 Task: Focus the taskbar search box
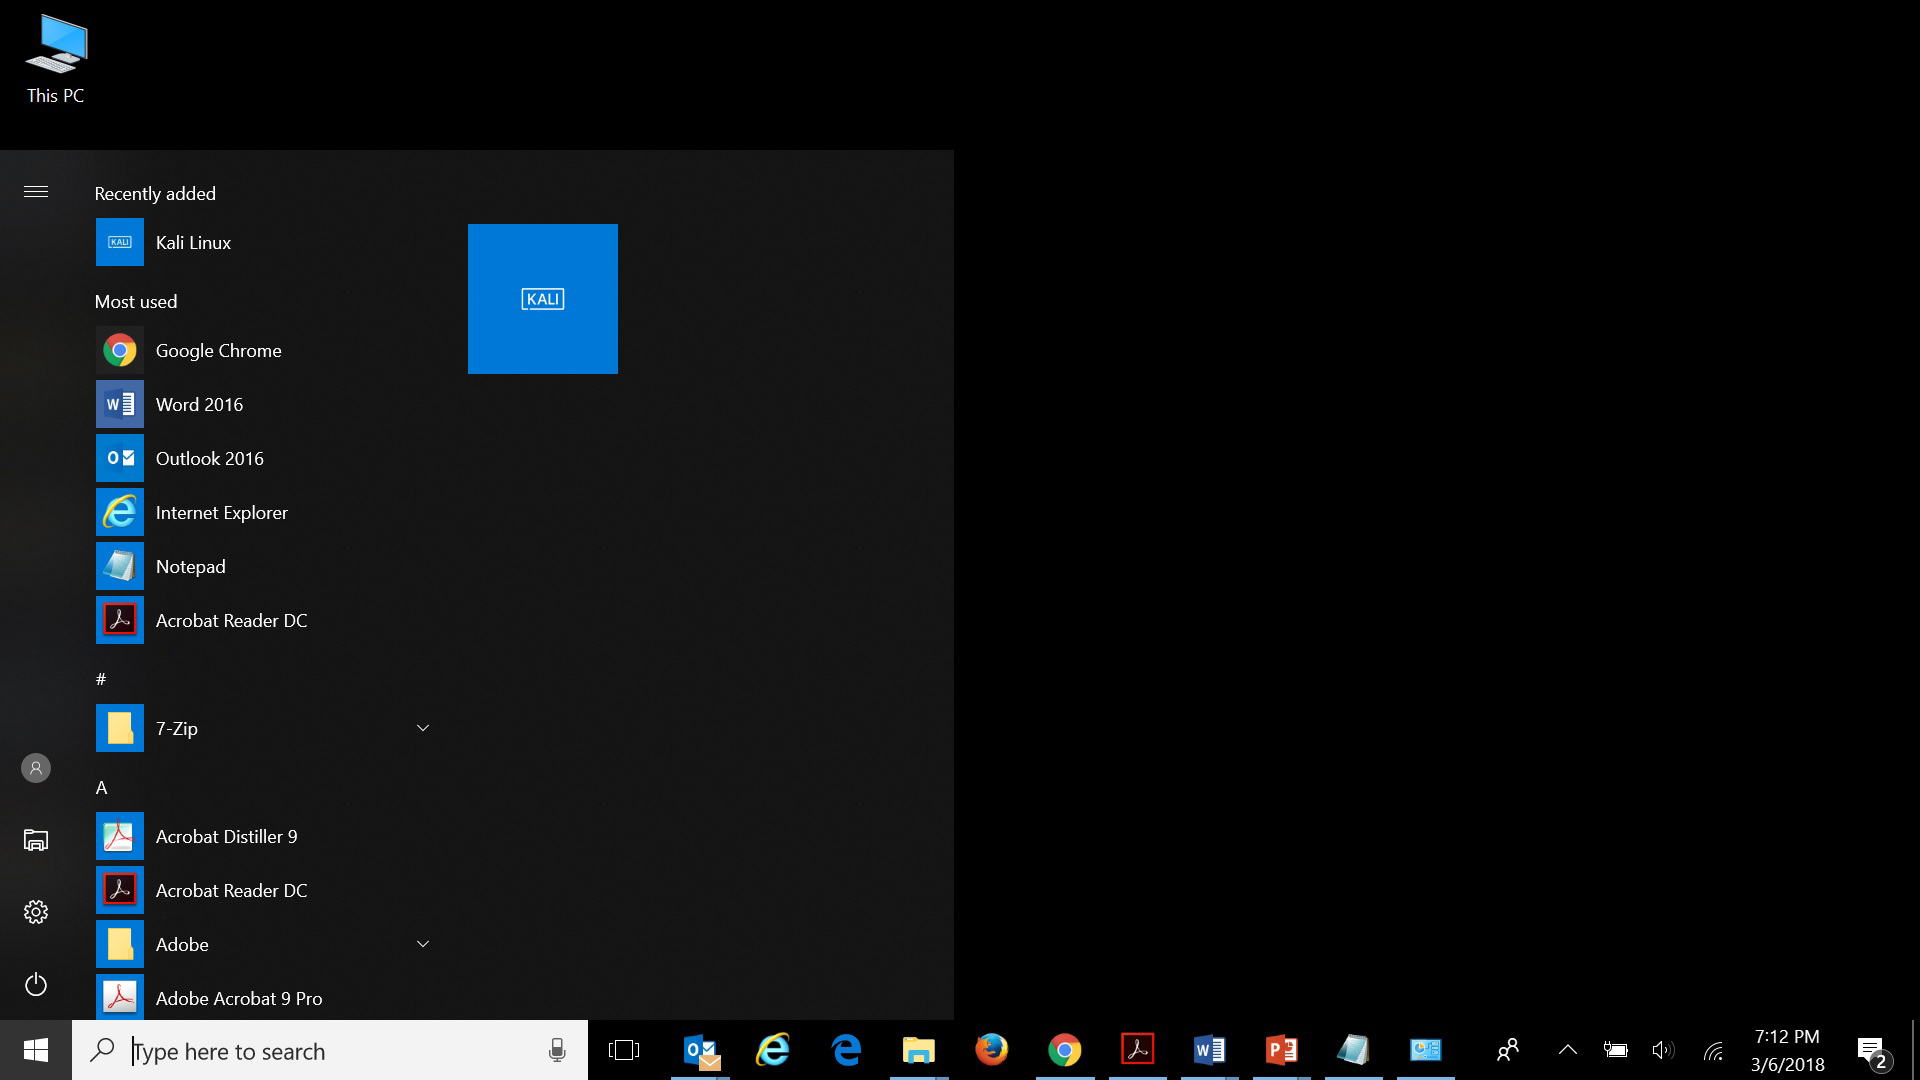pyautogui.click(x=330, y=1050)
